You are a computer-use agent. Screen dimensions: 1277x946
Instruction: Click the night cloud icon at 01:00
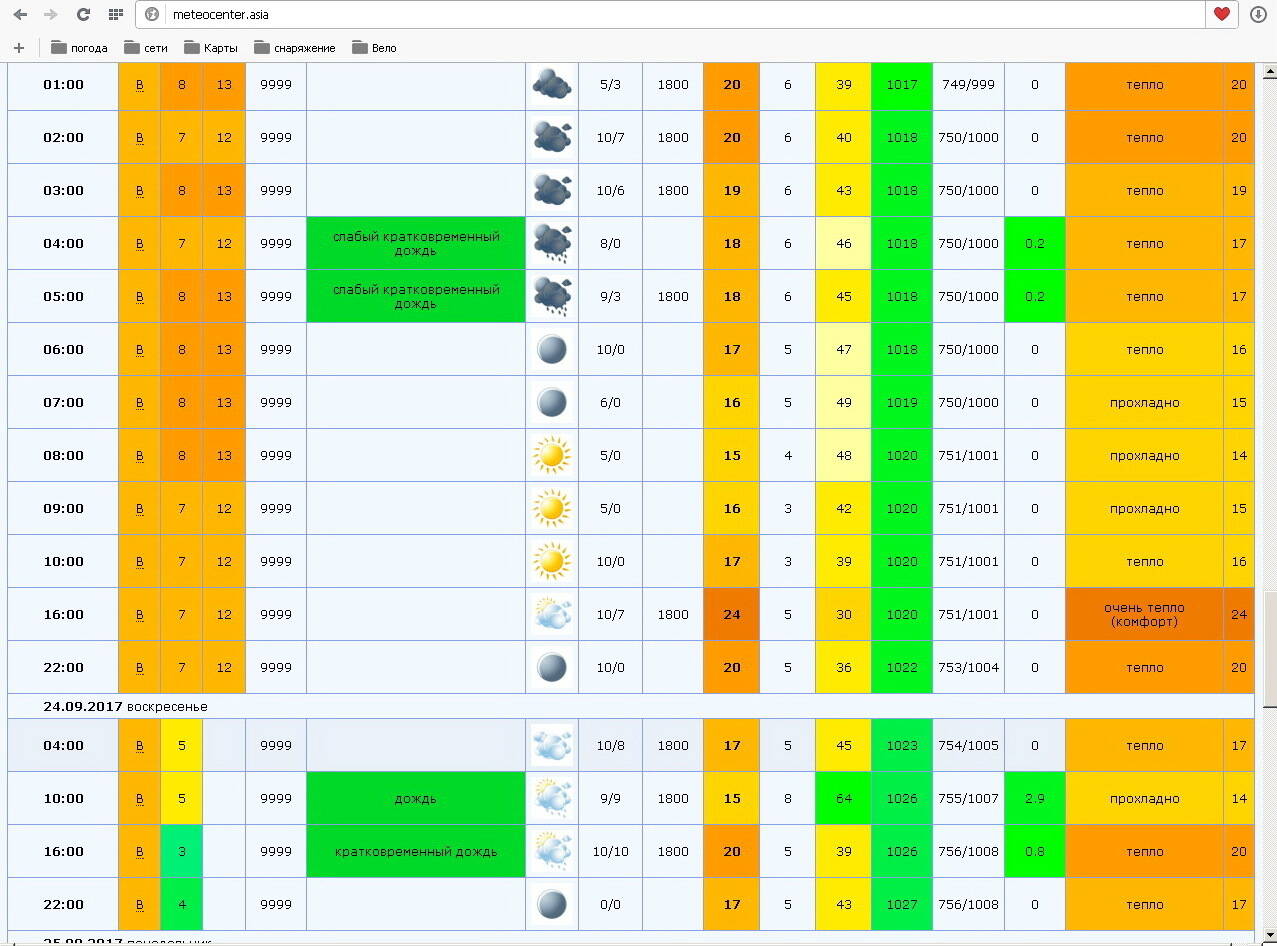pos(552,85)
